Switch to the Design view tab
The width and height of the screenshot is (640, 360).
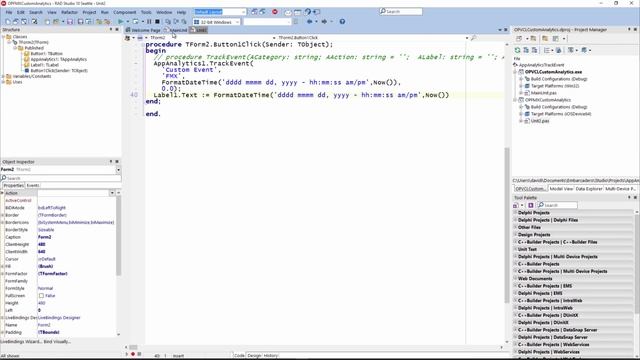click(x=254, y=356)
